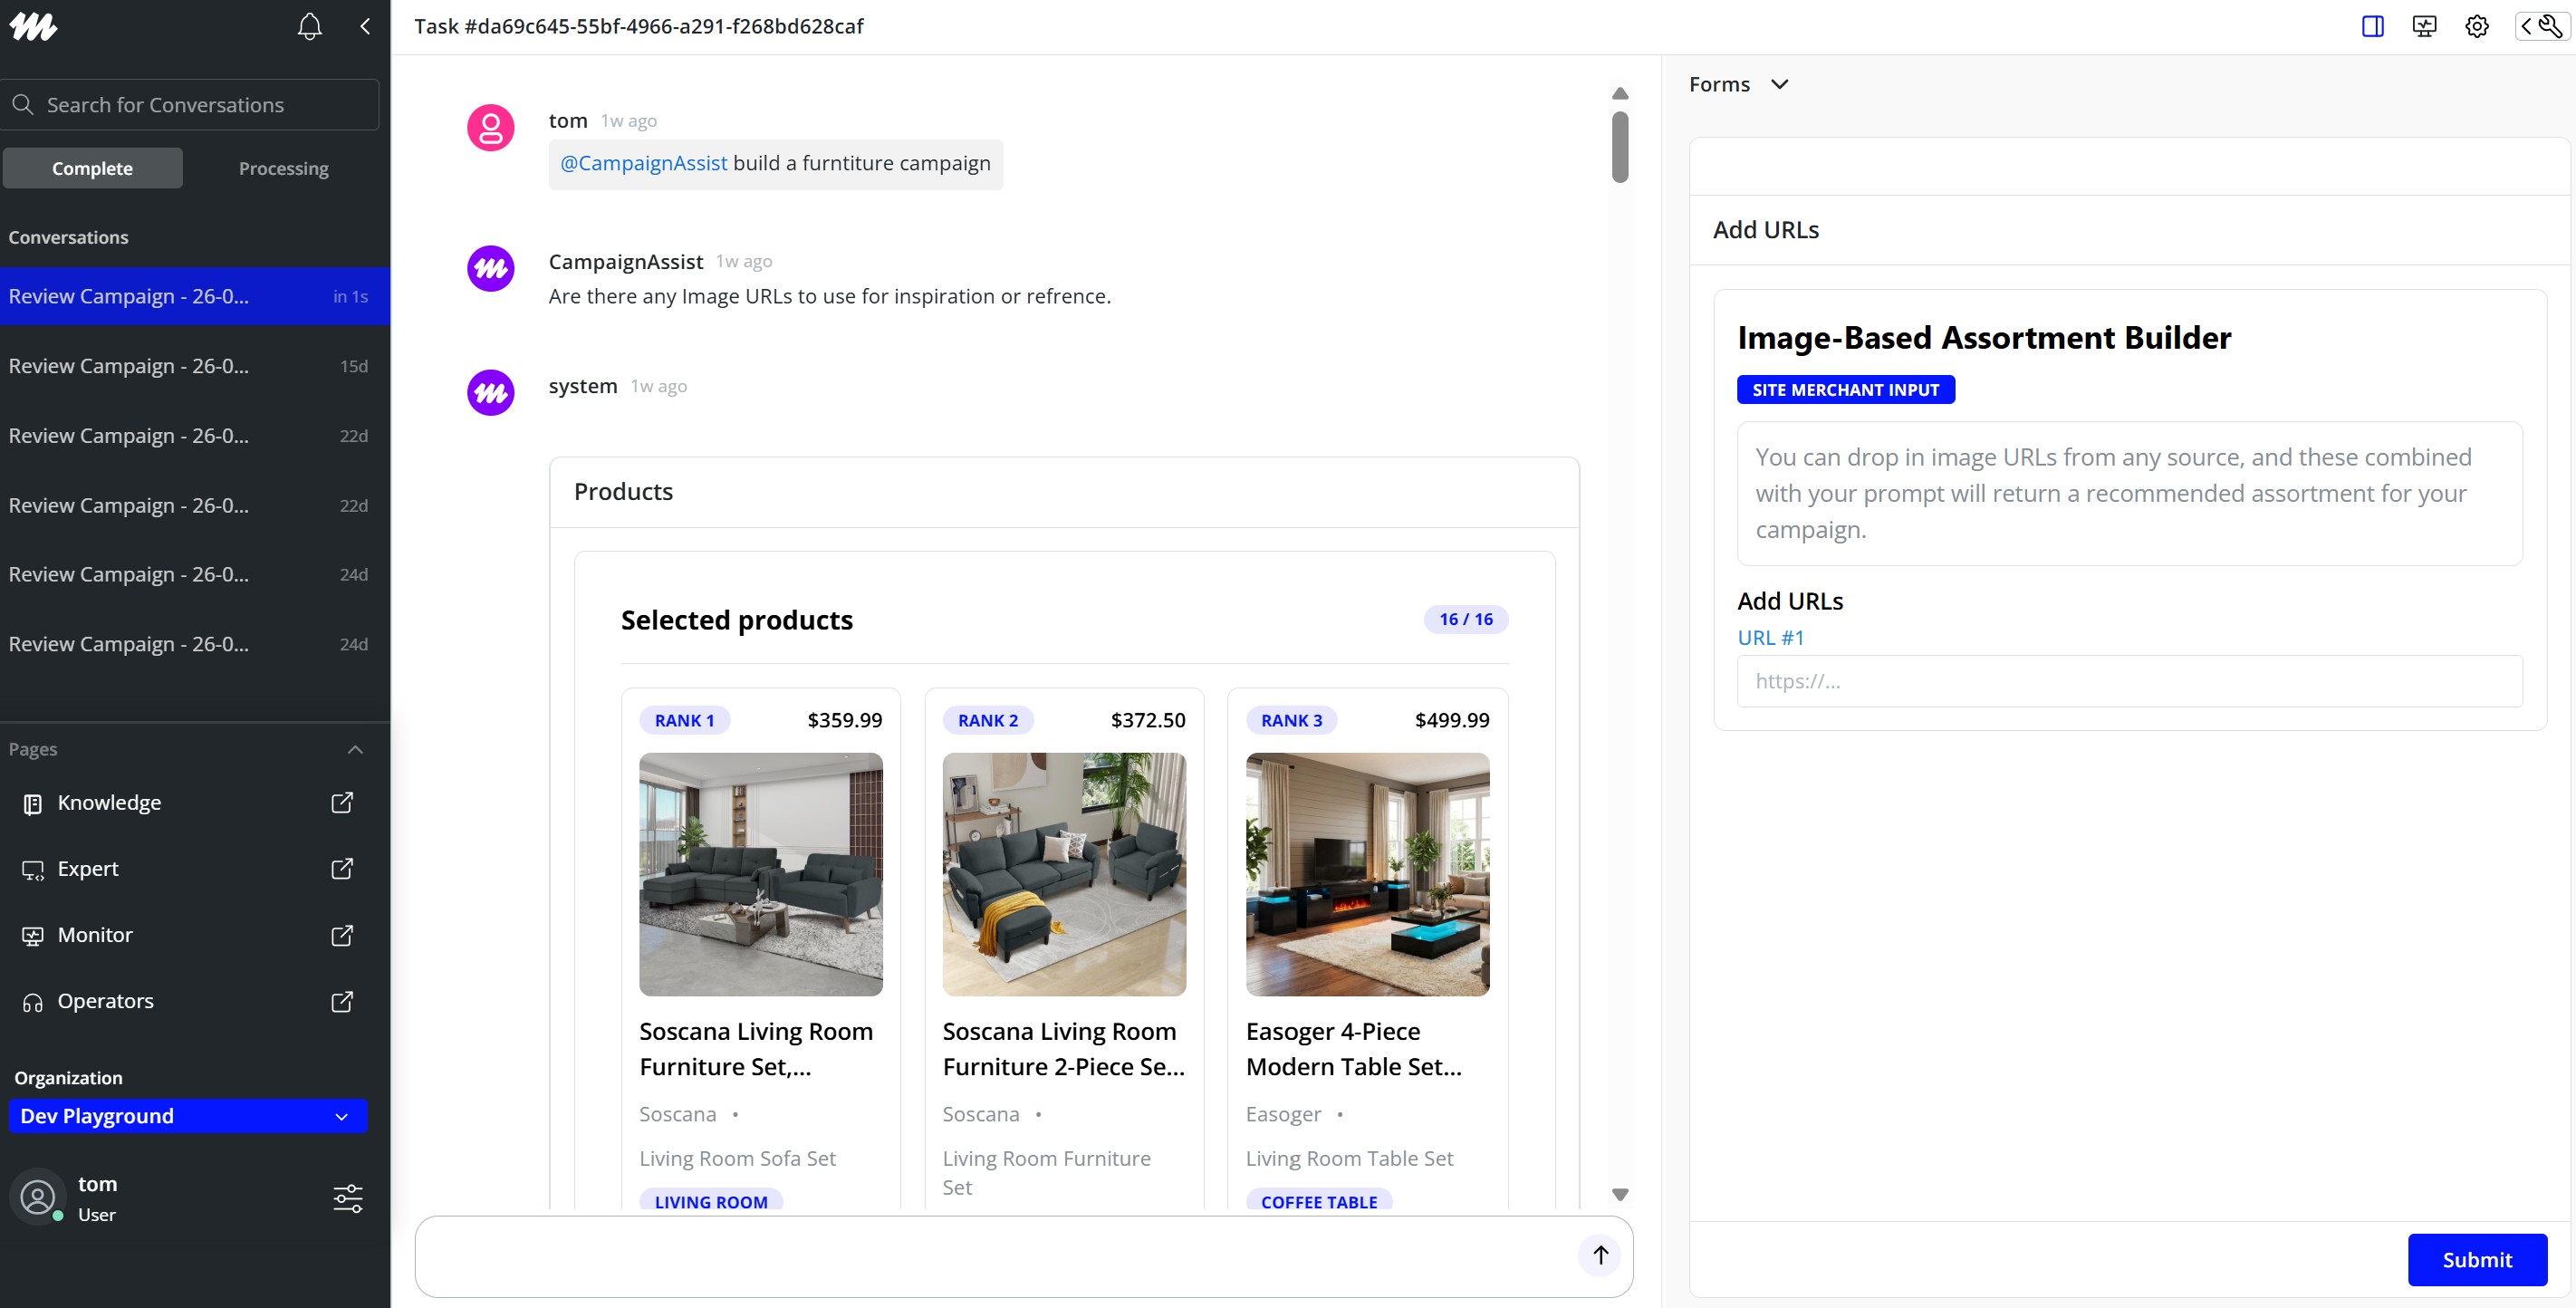Open tom's preference sliders icon
The height and width of the screenshot is (1308, 2576).
pyautogui.click(x=347, y=1198)
